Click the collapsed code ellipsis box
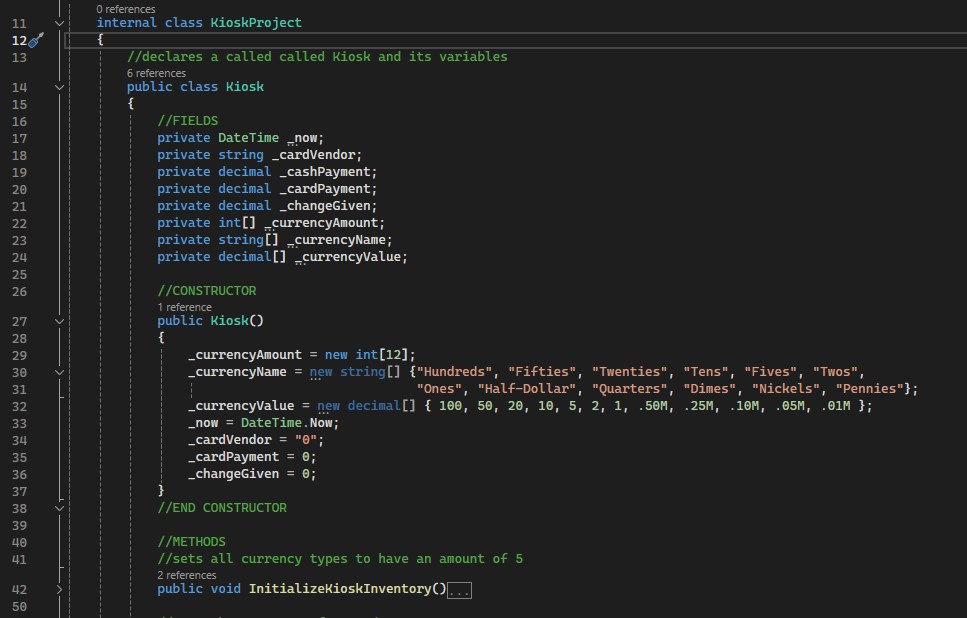The height and width of the screenshot is (618, 967). tap(459, 590)
